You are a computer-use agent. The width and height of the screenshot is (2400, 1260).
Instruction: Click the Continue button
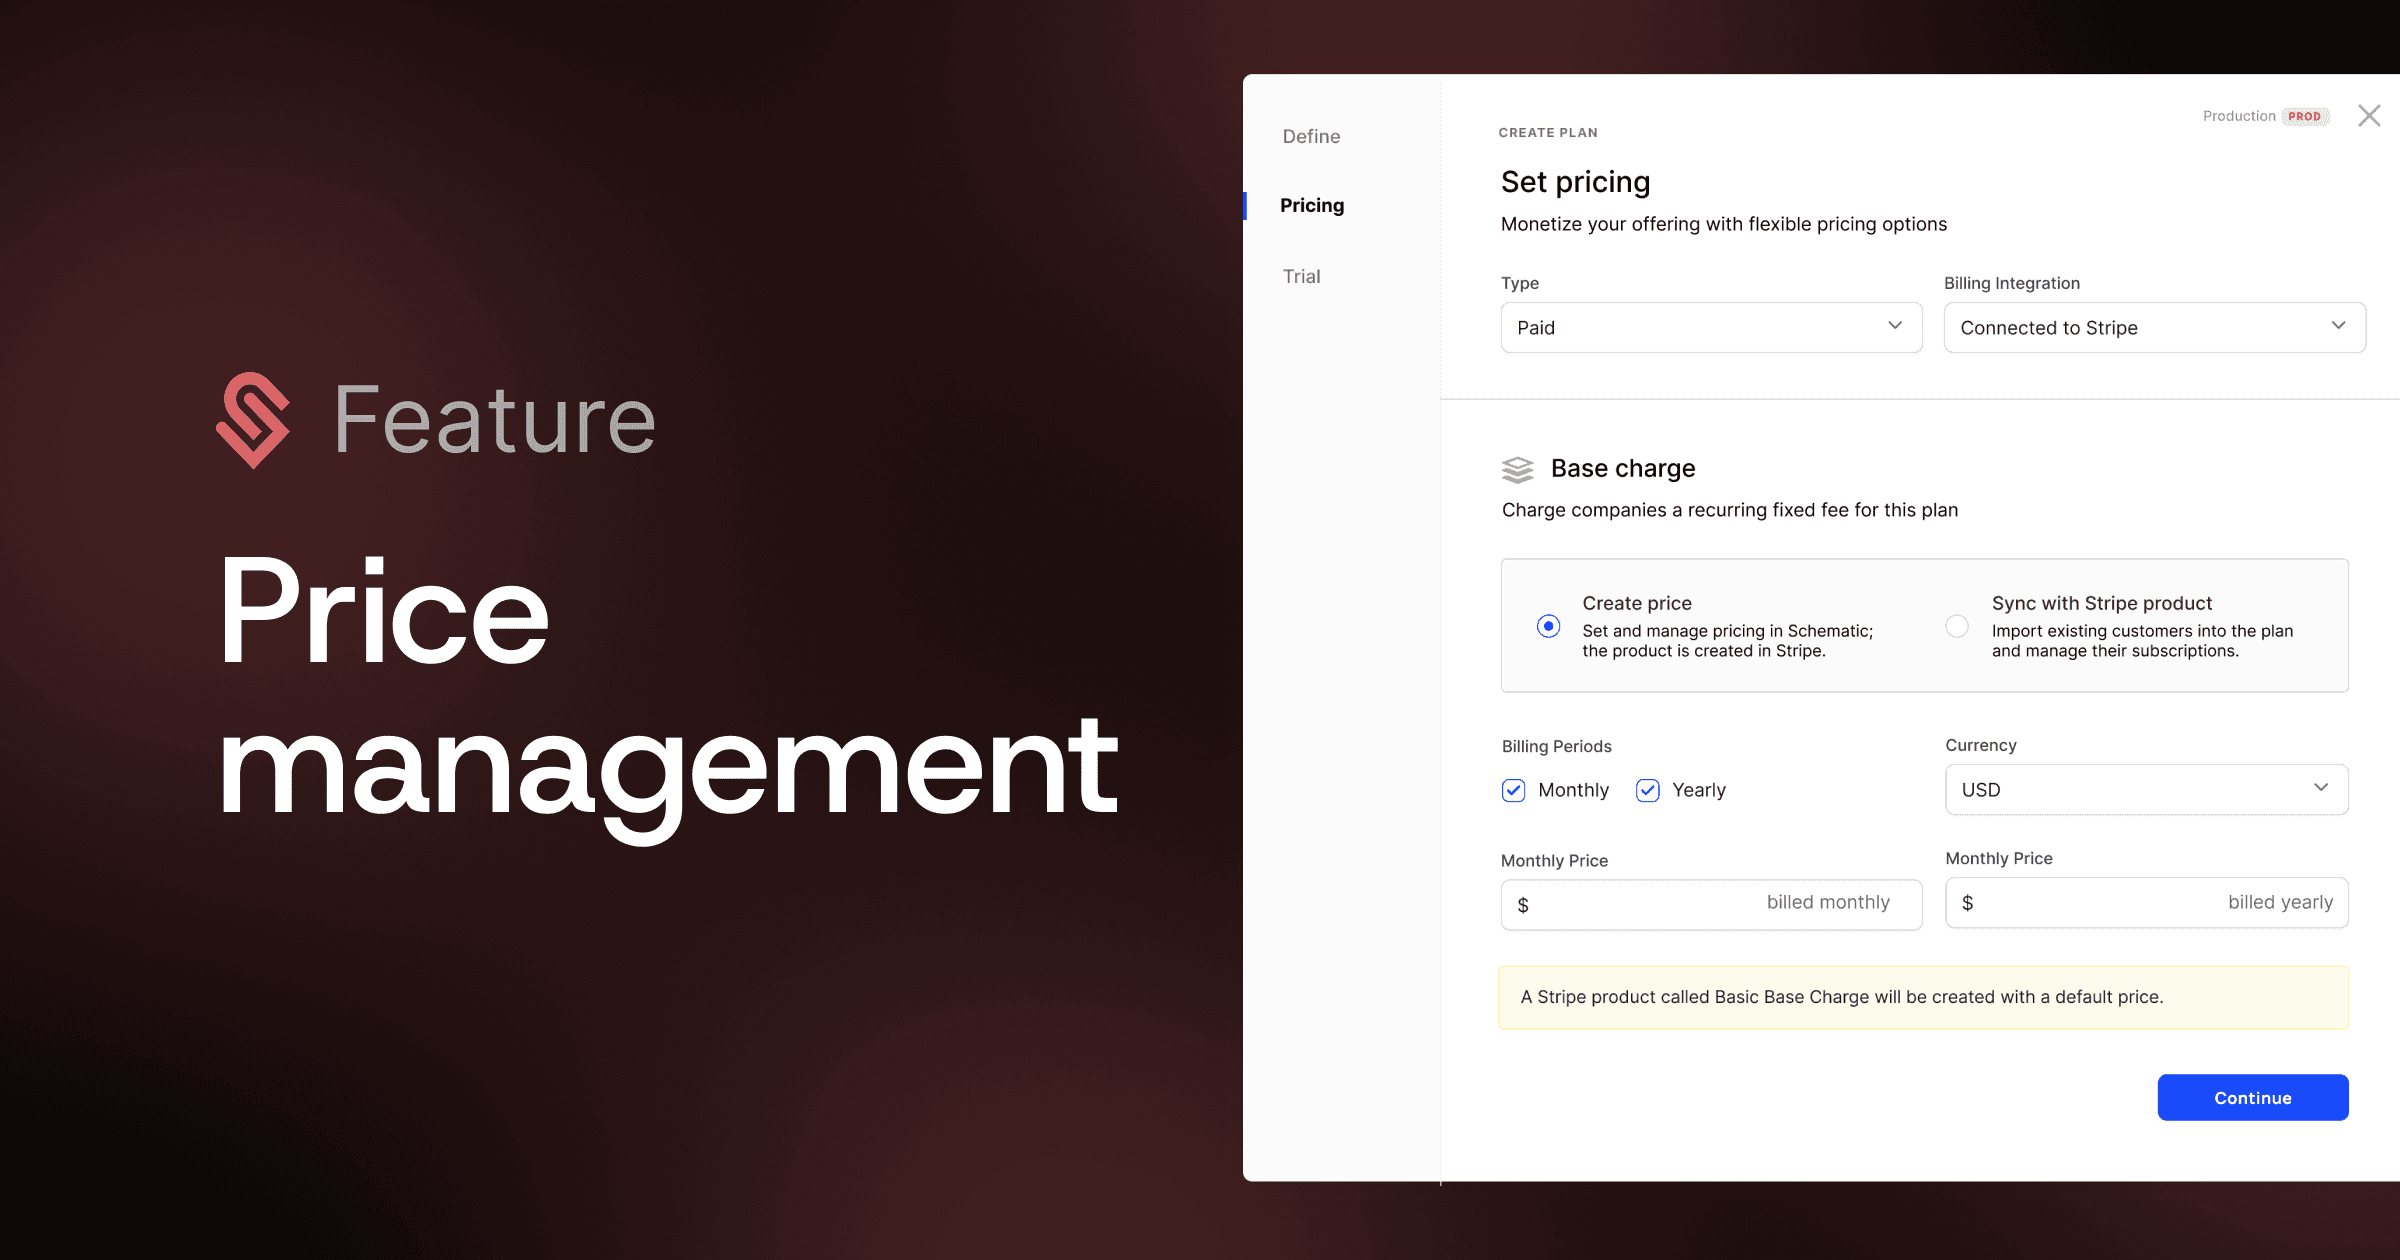(x=2252, y=1097)
